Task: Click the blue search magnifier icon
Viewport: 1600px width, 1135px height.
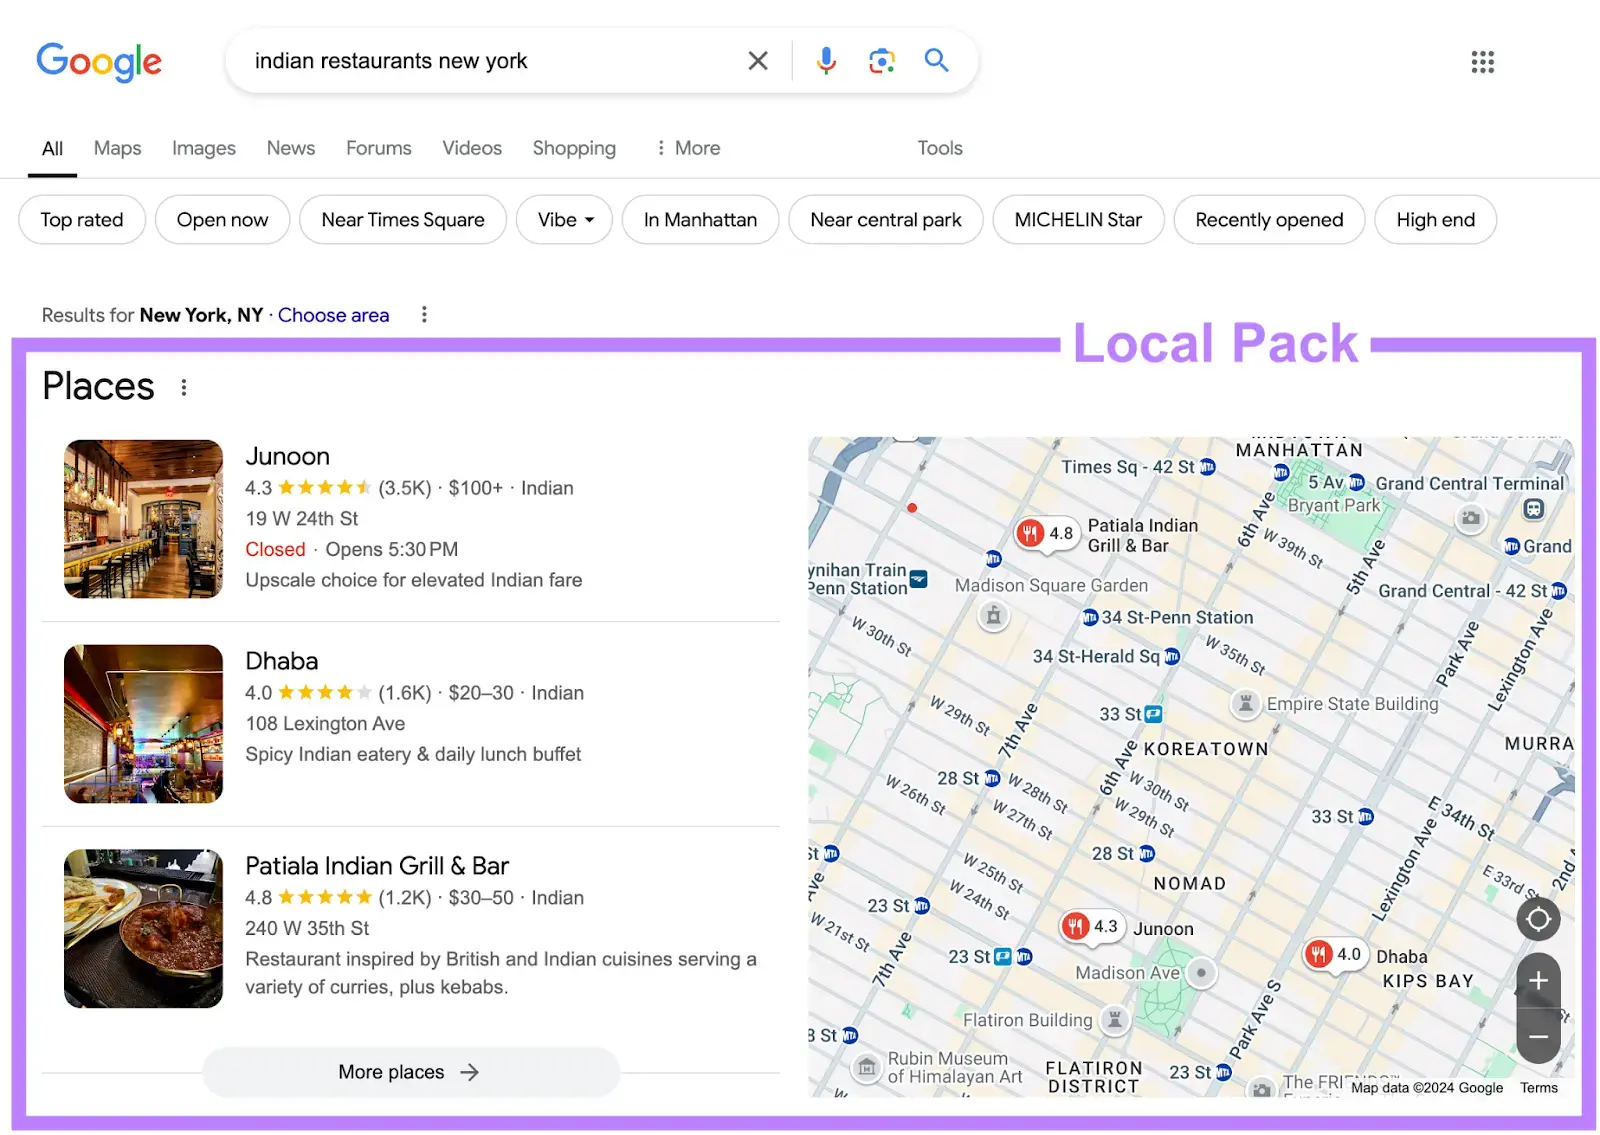Action: (936, 61)
